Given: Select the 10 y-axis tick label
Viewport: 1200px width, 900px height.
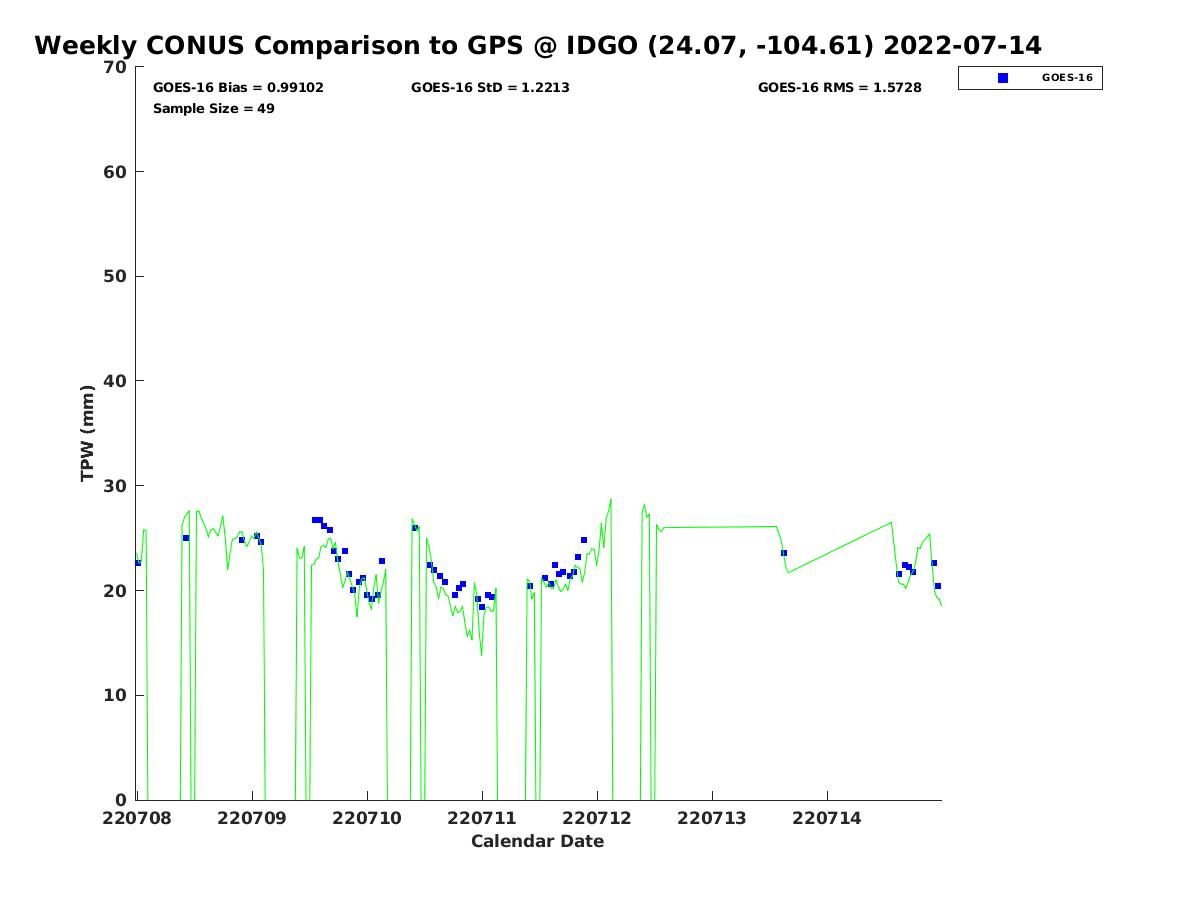Looking at the screenshot, I should 116,695.
